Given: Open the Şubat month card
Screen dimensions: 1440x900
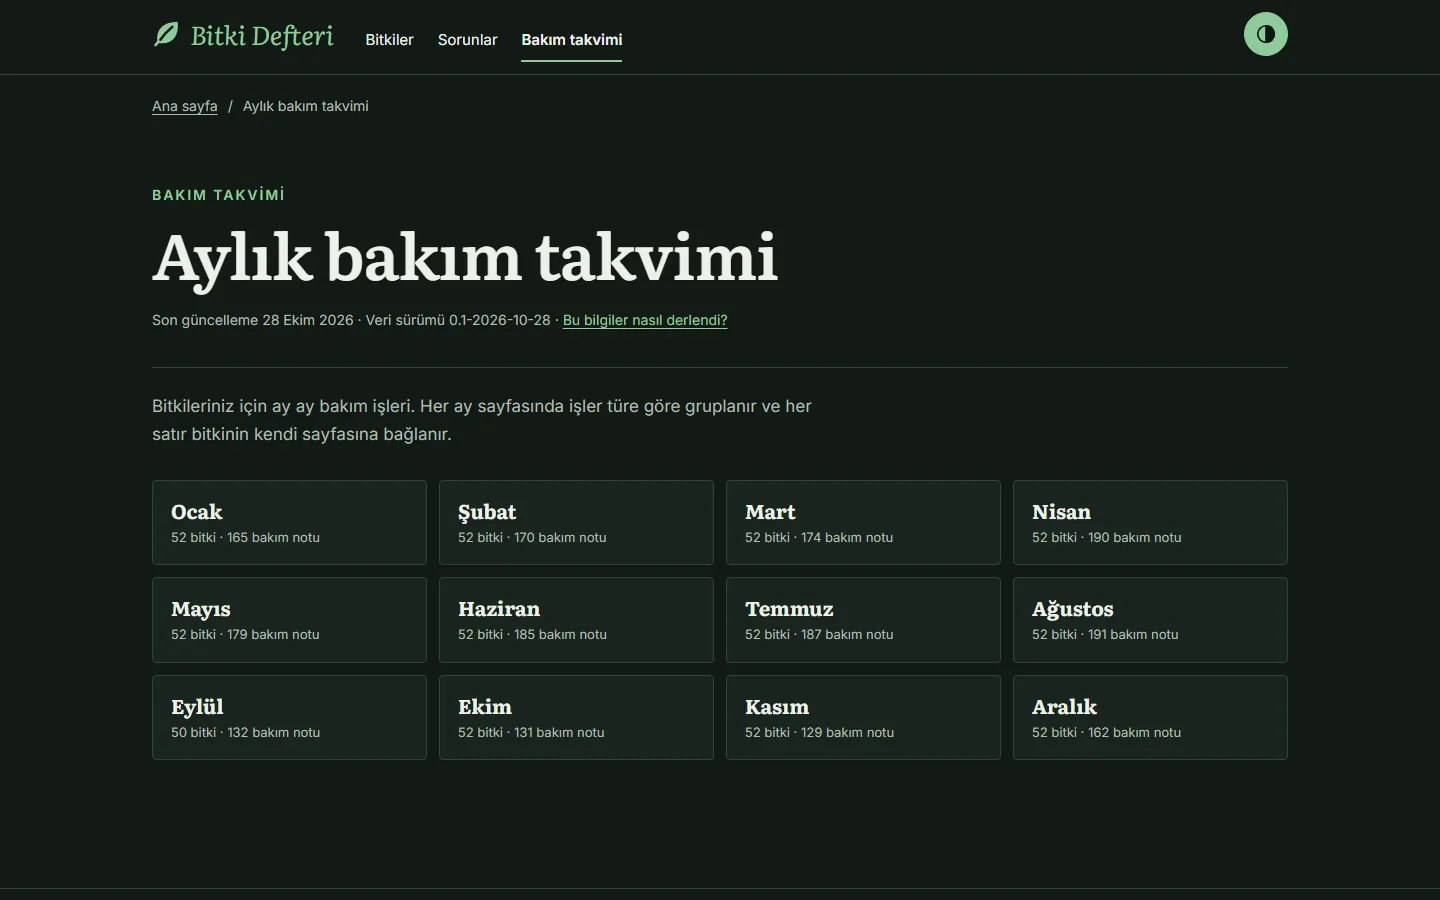Looking at the screenshot, I should 576,523.
